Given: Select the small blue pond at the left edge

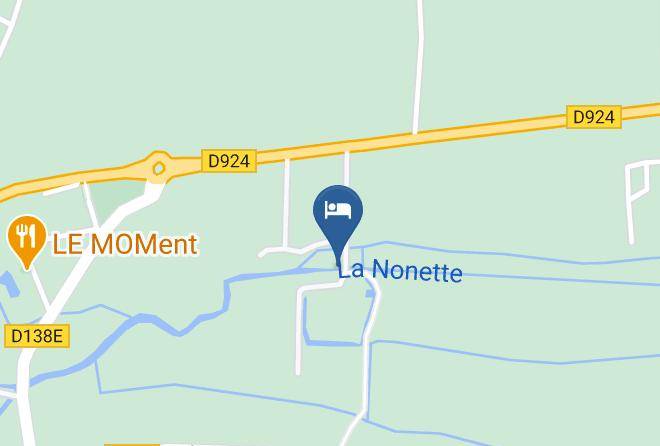Looking at the screenshot, I should (x=9, y=284).
